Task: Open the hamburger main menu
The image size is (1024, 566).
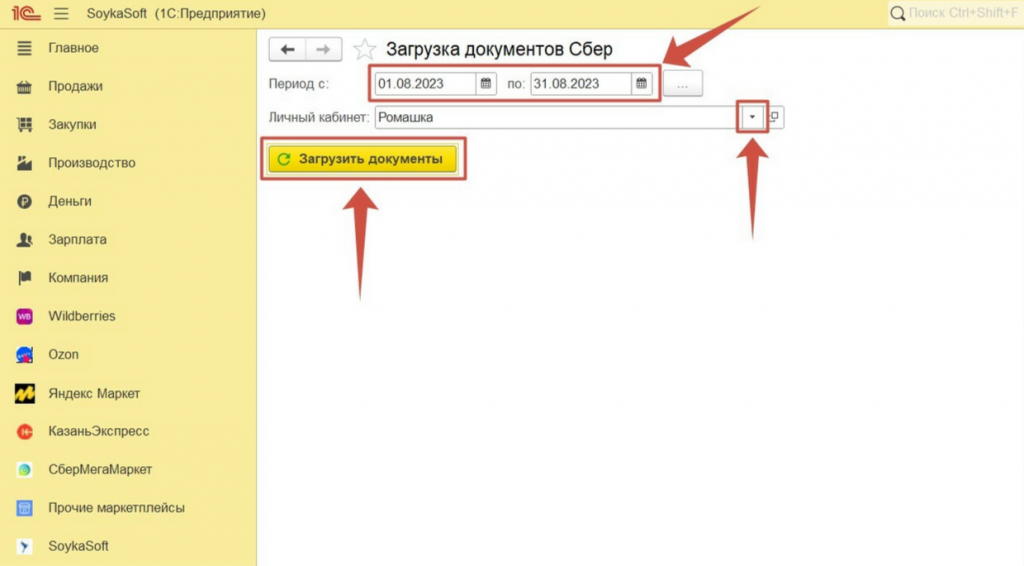Action: (x=61, y=13)
